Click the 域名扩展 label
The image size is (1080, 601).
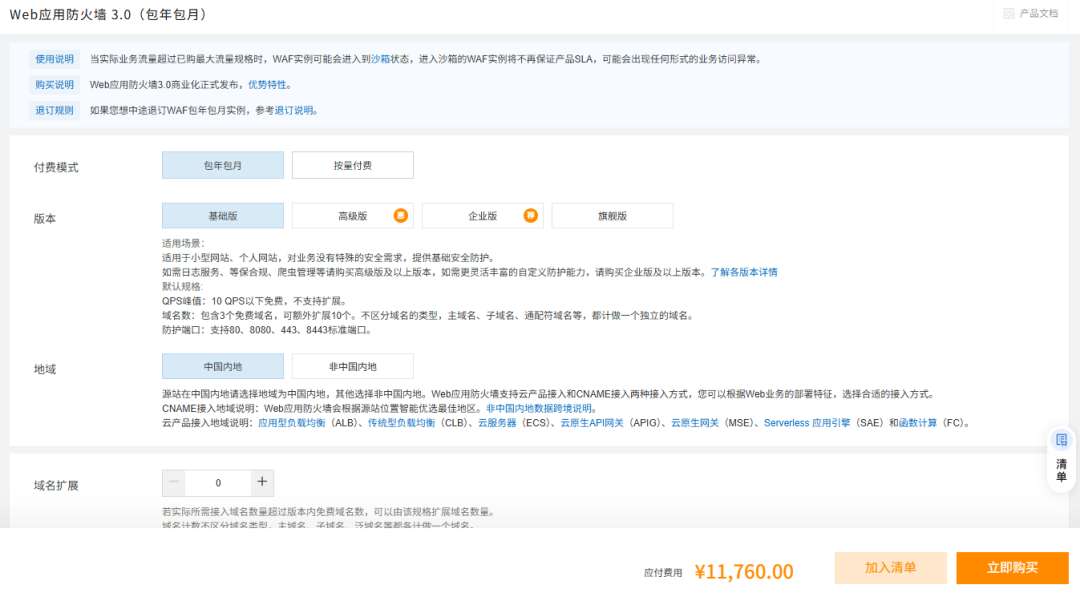(56, 485)
